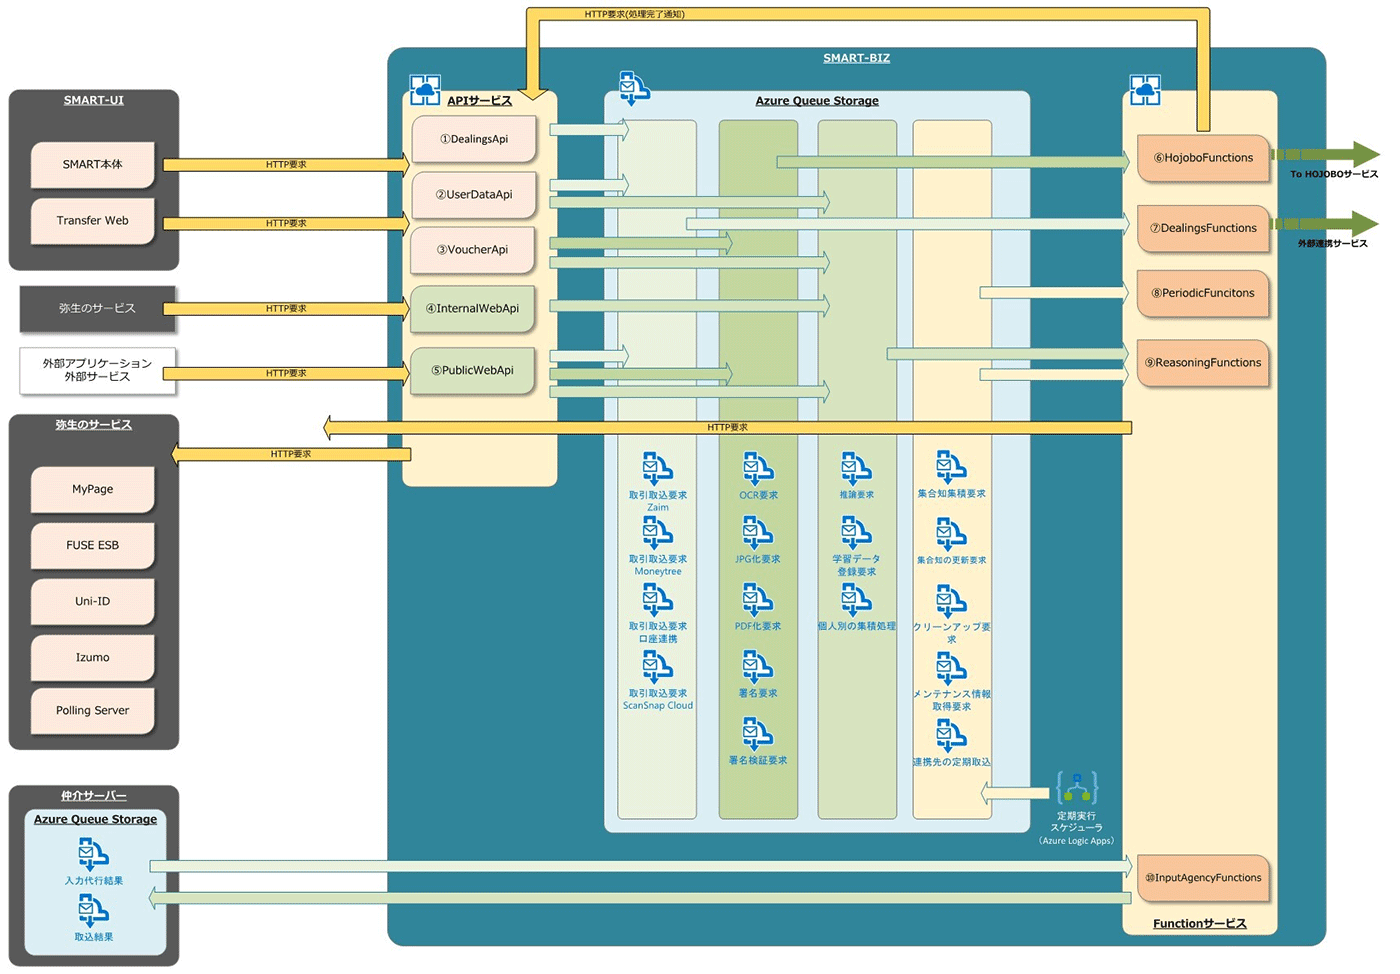Select the 取引取込要求 Moneytree queue icon
The width and height of the screenshot is (1400, 974).
(x=657, y=533)
